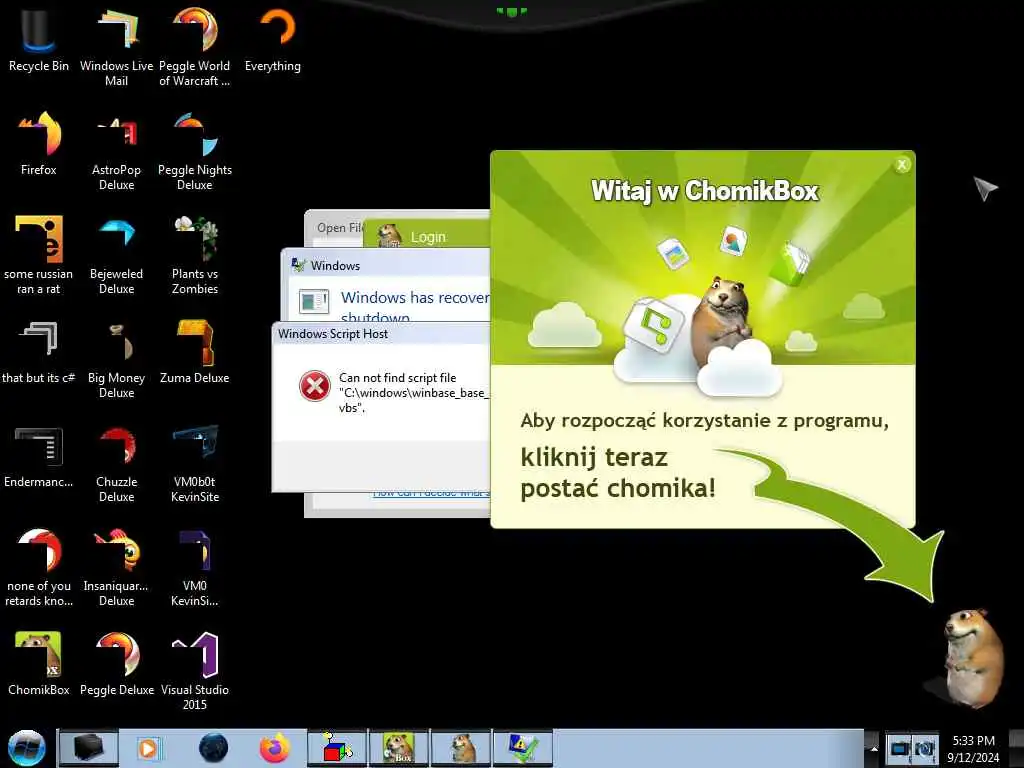Click the Open File window title
The height and width of the screenshot is (768, 1024).
click(x=340, y=228)
